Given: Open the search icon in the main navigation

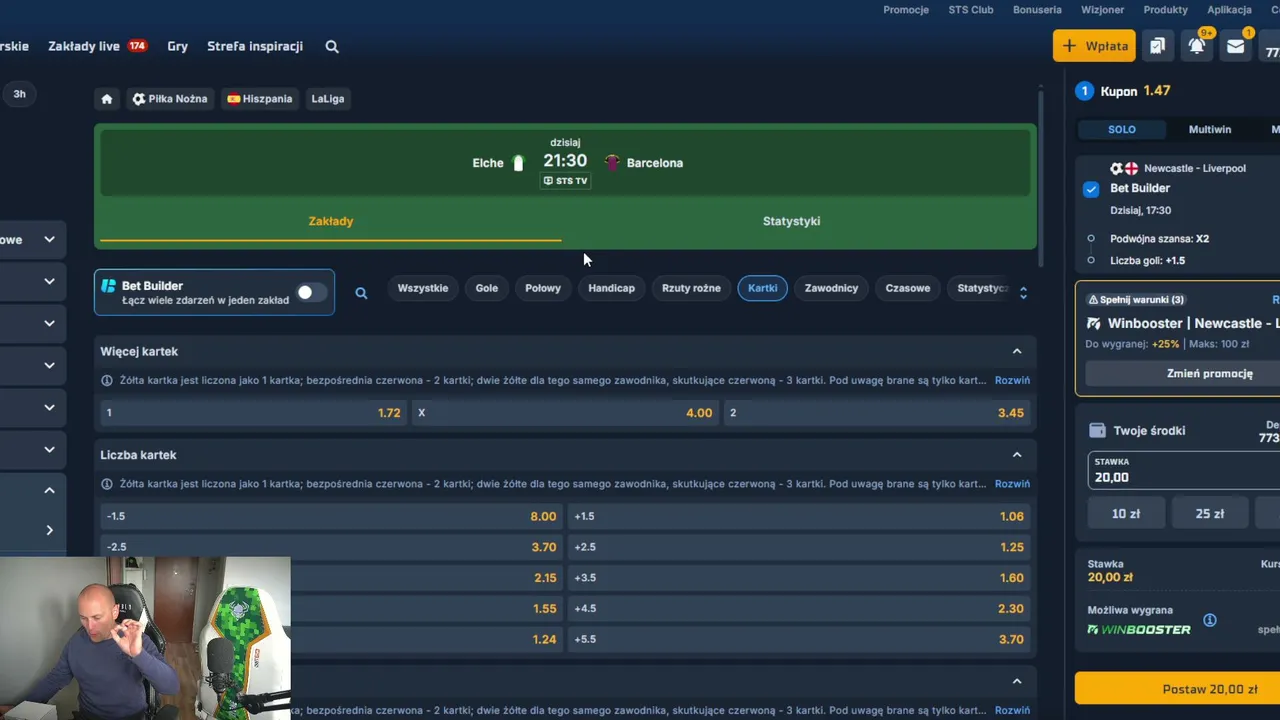Looking at the screenshot, I should point(332,46).
